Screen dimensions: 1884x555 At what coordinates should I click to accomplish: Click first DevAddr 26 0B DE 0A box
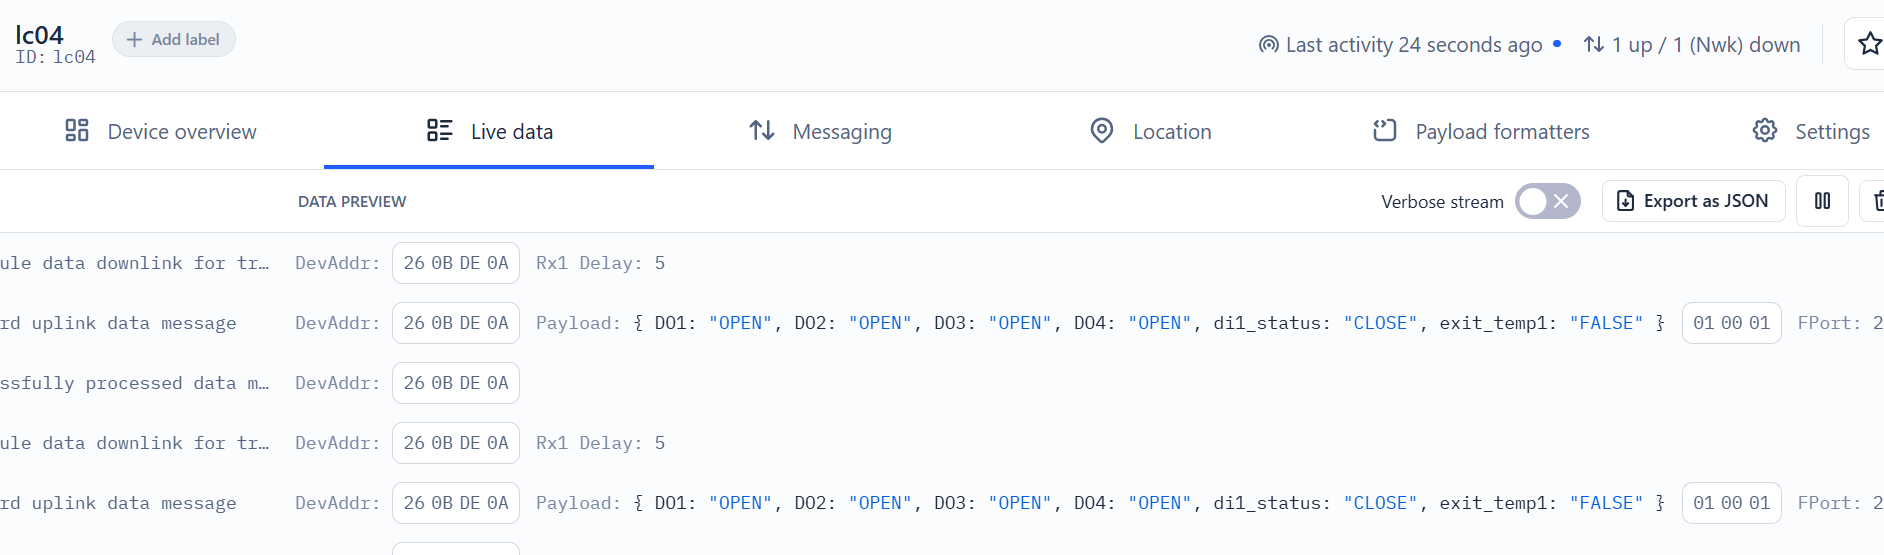pos(456,263)
